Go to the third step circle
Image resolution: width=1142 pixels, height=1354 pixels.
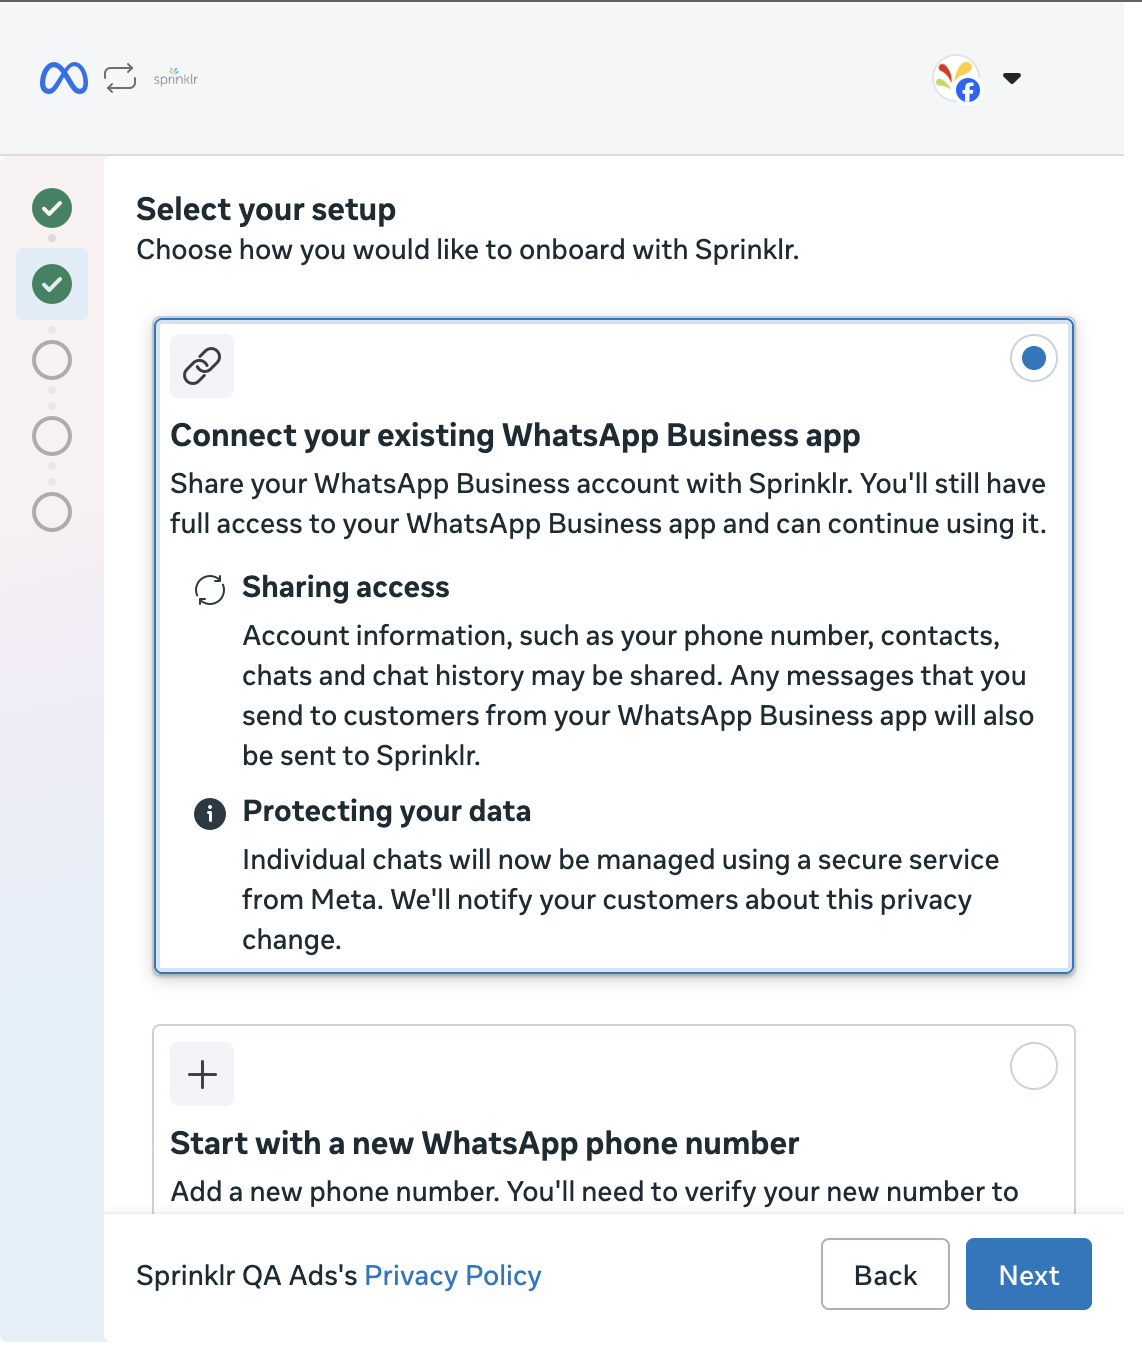click(x=52, y=360)
